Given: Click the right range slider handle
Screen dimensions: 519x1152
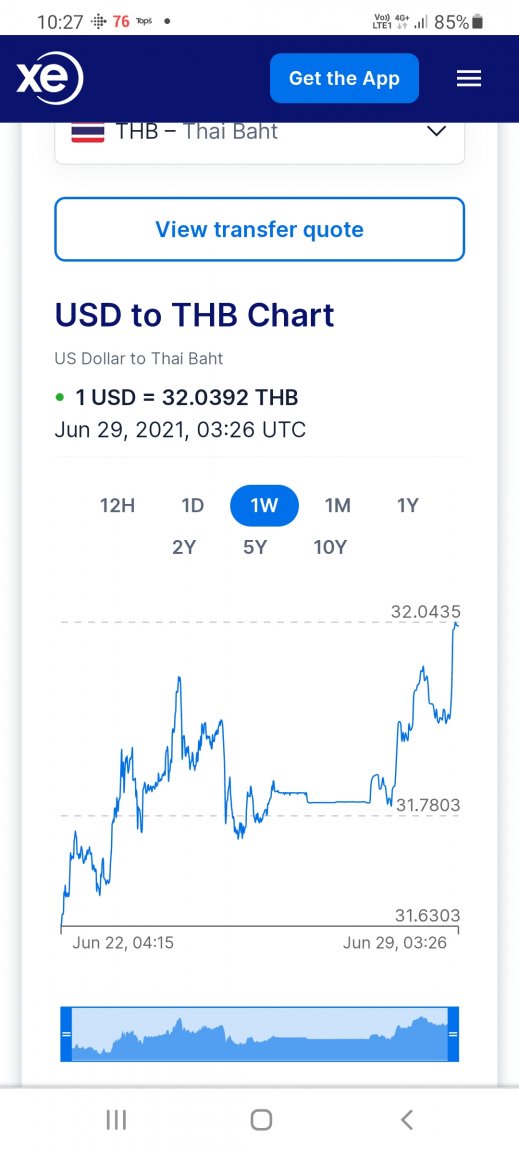Looking at the screenshot, I should tap(453, 1034).
